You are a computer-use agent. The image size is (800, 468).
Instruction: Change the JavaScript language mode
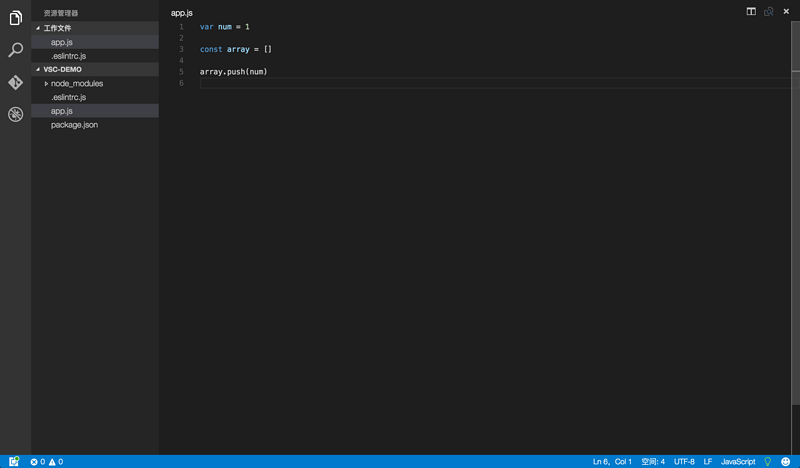tap(738, 462)
